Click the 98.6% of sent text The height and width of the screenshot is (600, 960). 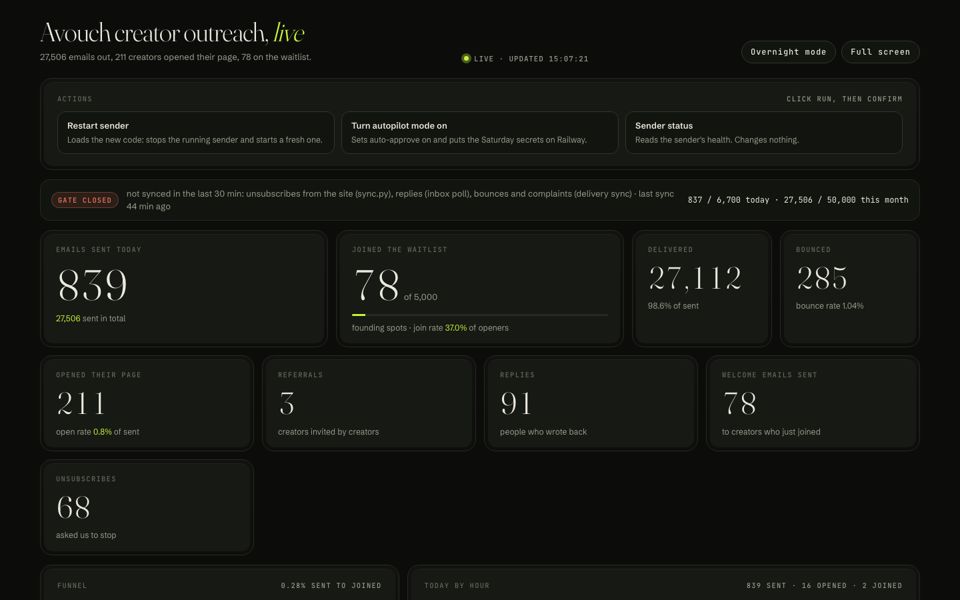click(x=673, y=306)
